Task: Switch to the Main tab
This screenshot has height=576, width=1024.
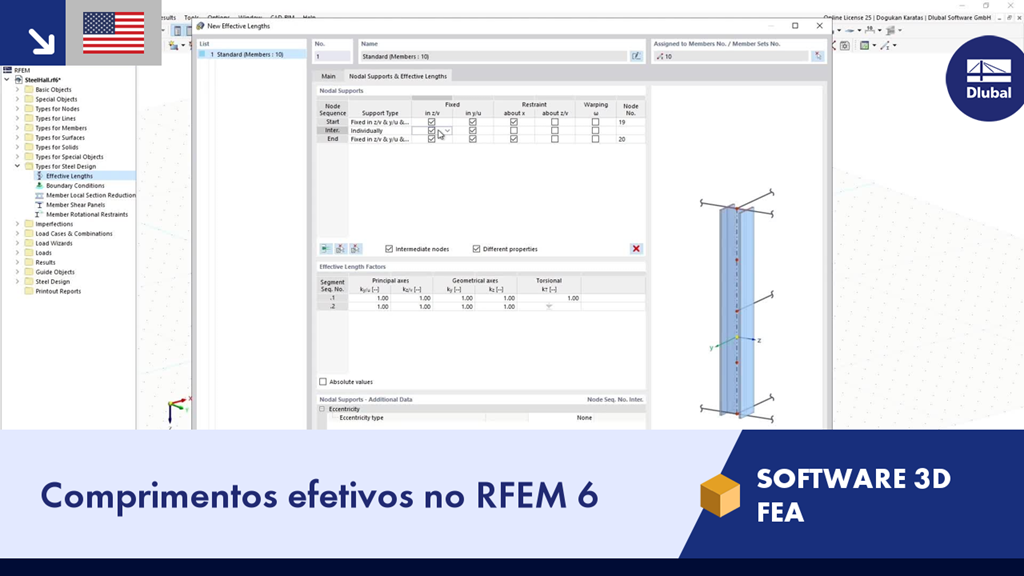Action: point(328,76)
